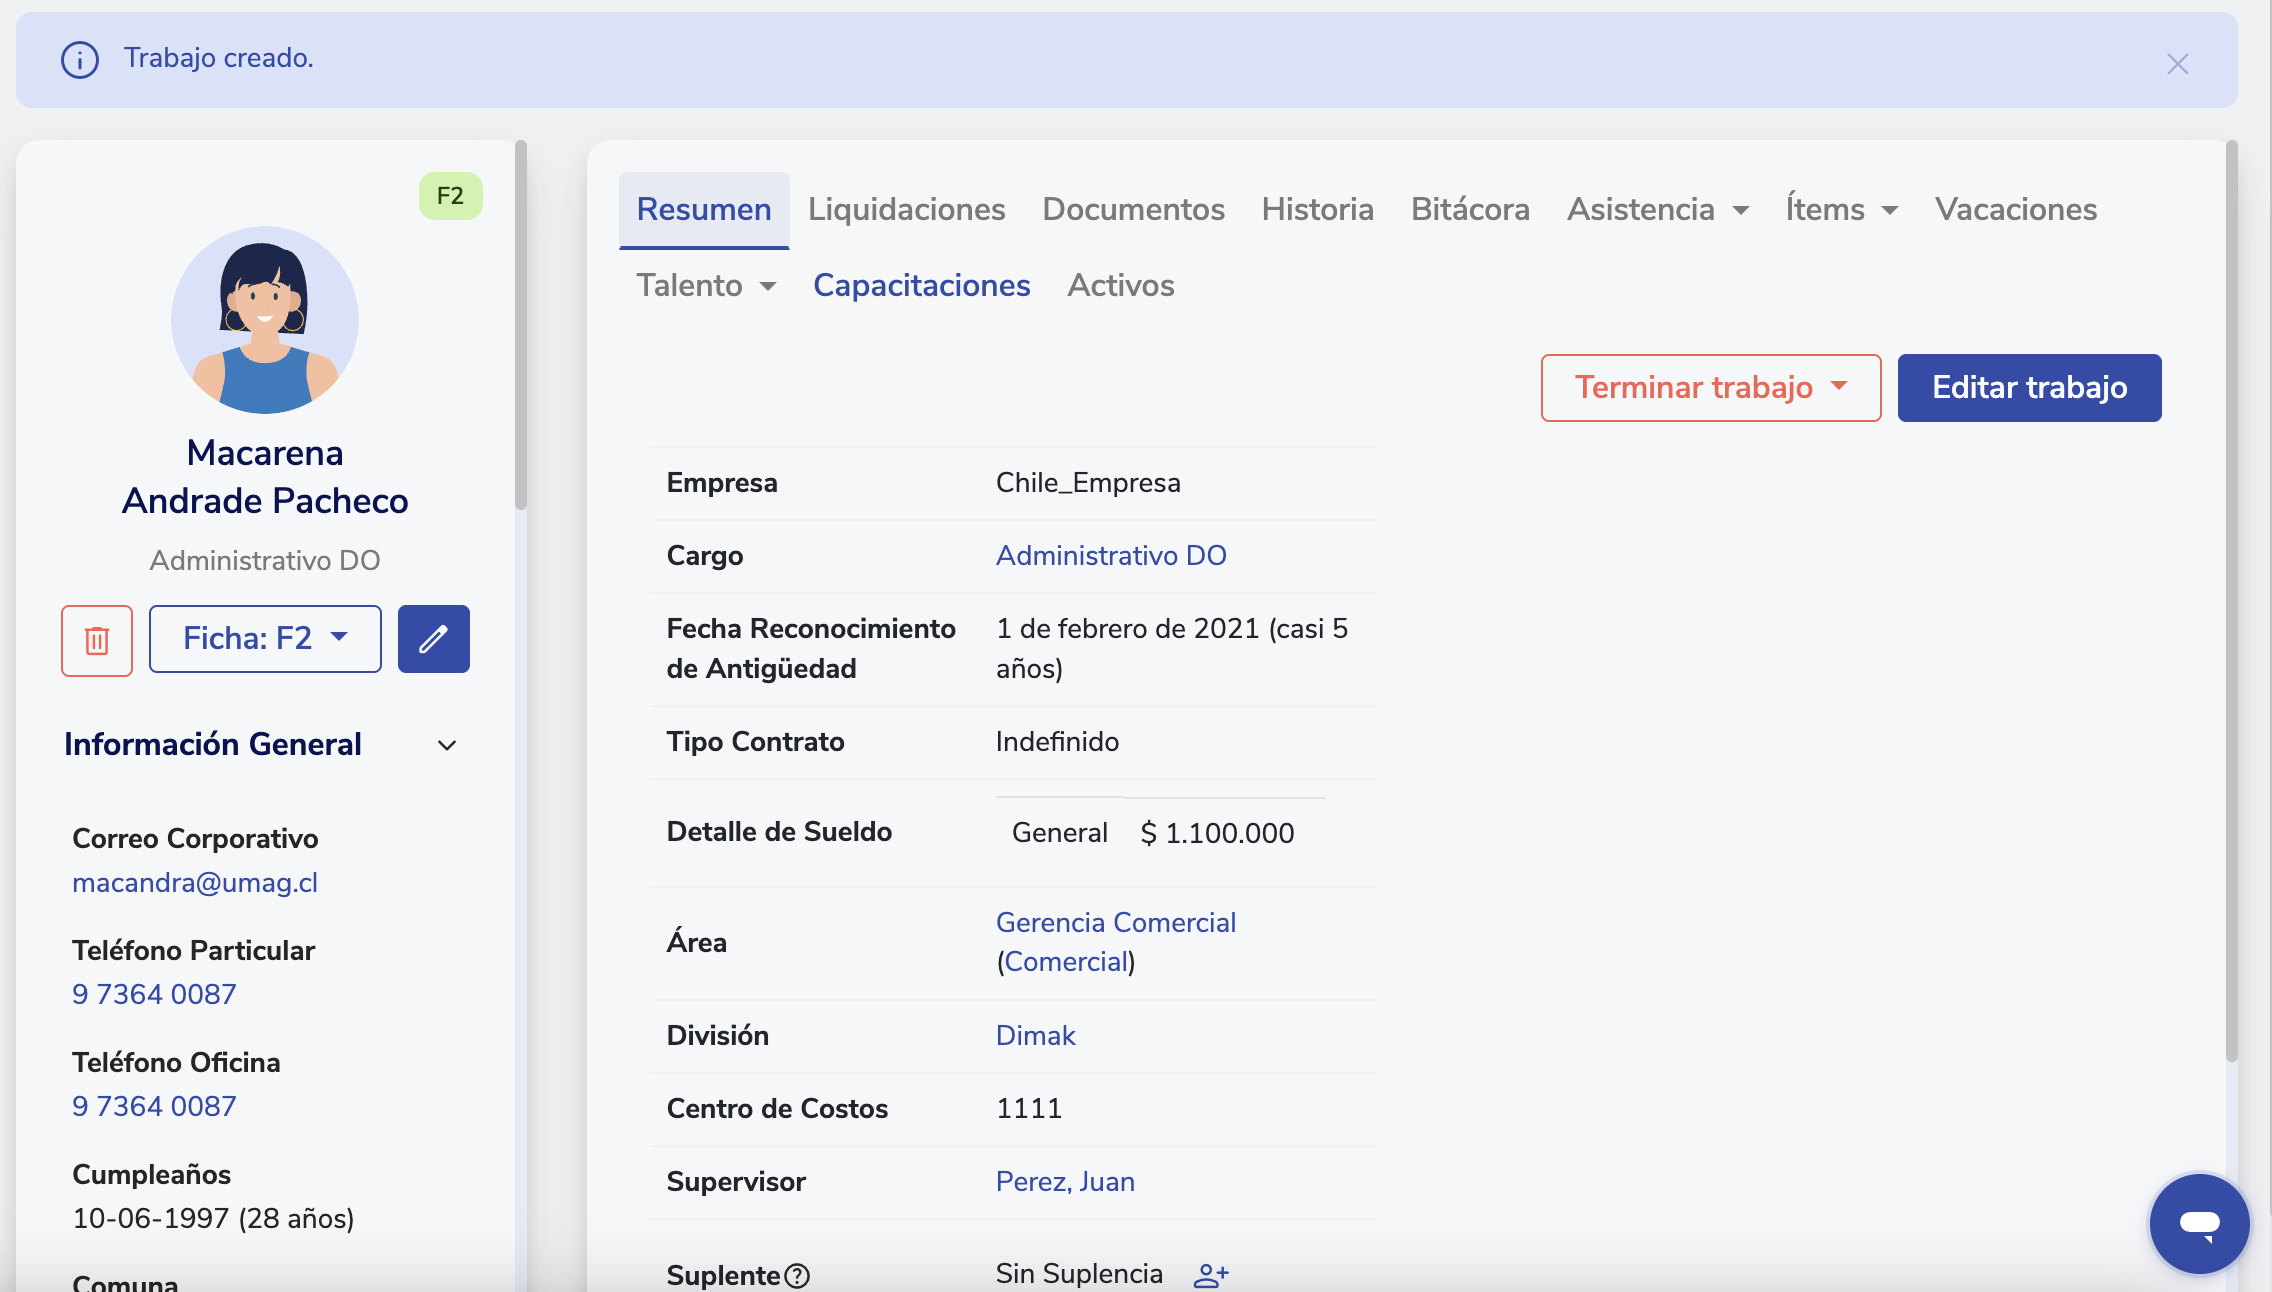This screenshot has height=1292, width=2272.
Task: Dismiss the Trabajo creado notification
Action: click(2177, 64)
